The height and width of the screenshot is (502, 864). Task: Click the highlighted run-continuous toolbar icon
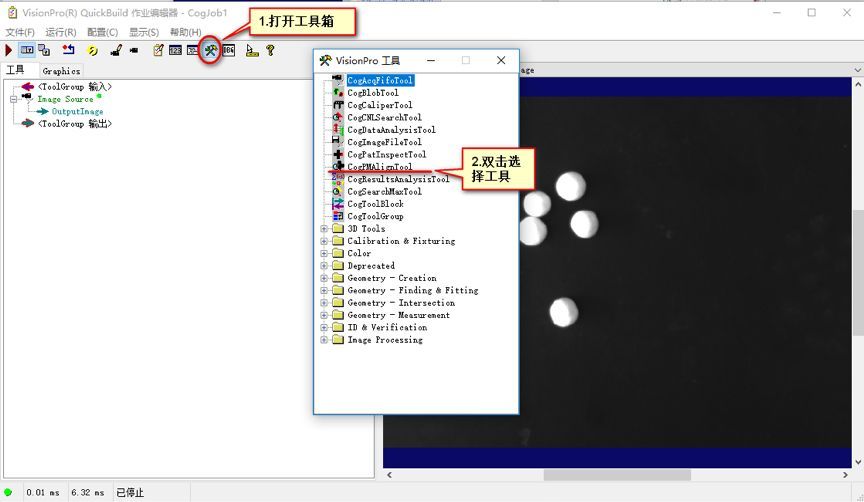coord(26,50)
